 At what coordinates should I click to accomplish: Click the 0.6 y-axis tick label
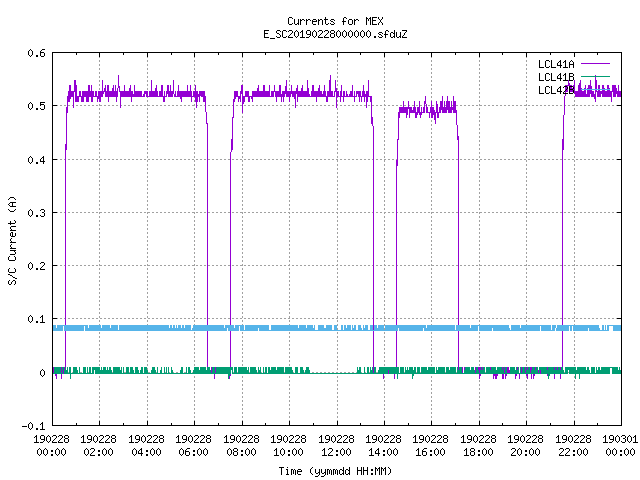pyautogui.click(x=36, y=53)
